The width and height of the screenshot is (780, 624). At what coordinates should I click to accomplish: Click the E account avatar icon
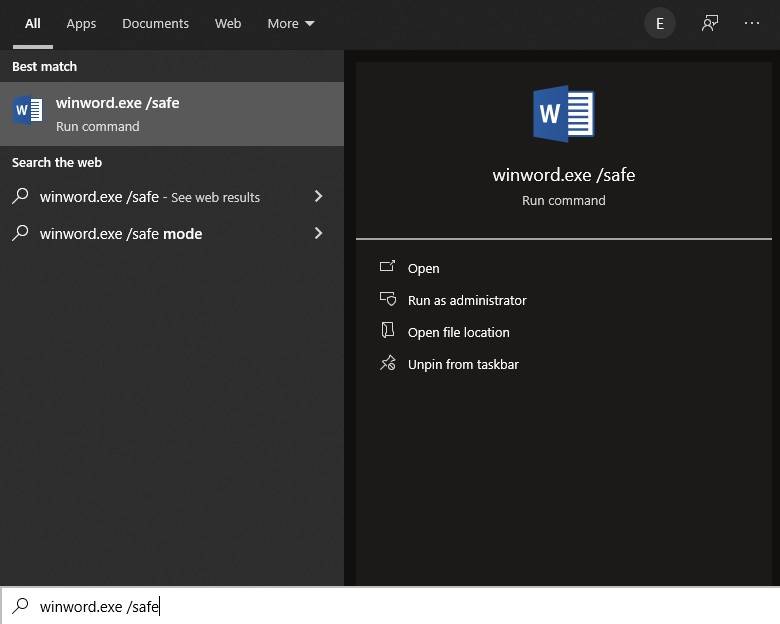tap(659, 23)
